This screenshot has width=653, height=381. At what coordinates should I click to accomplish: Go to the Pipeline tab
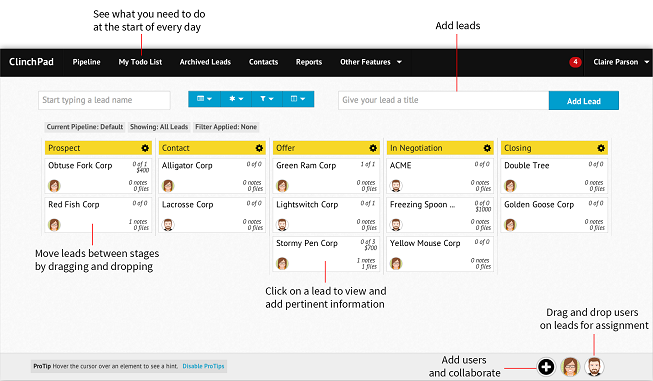pyautogui.click(x=86, y=62)
